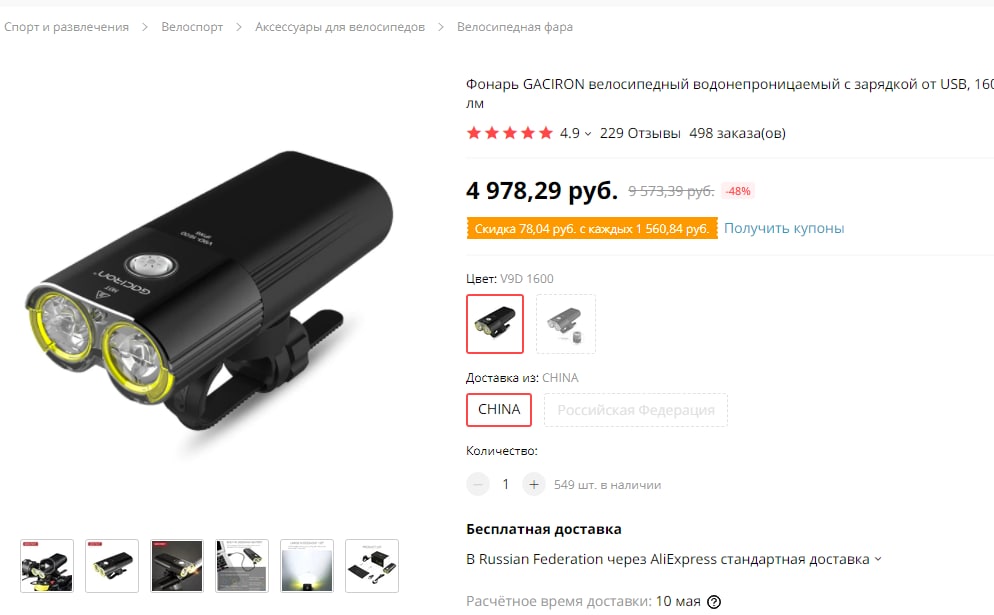This screenshot has width=994, height=615.
Task: Increase quantity with the plus button
Action: click(x=534, y=484)
